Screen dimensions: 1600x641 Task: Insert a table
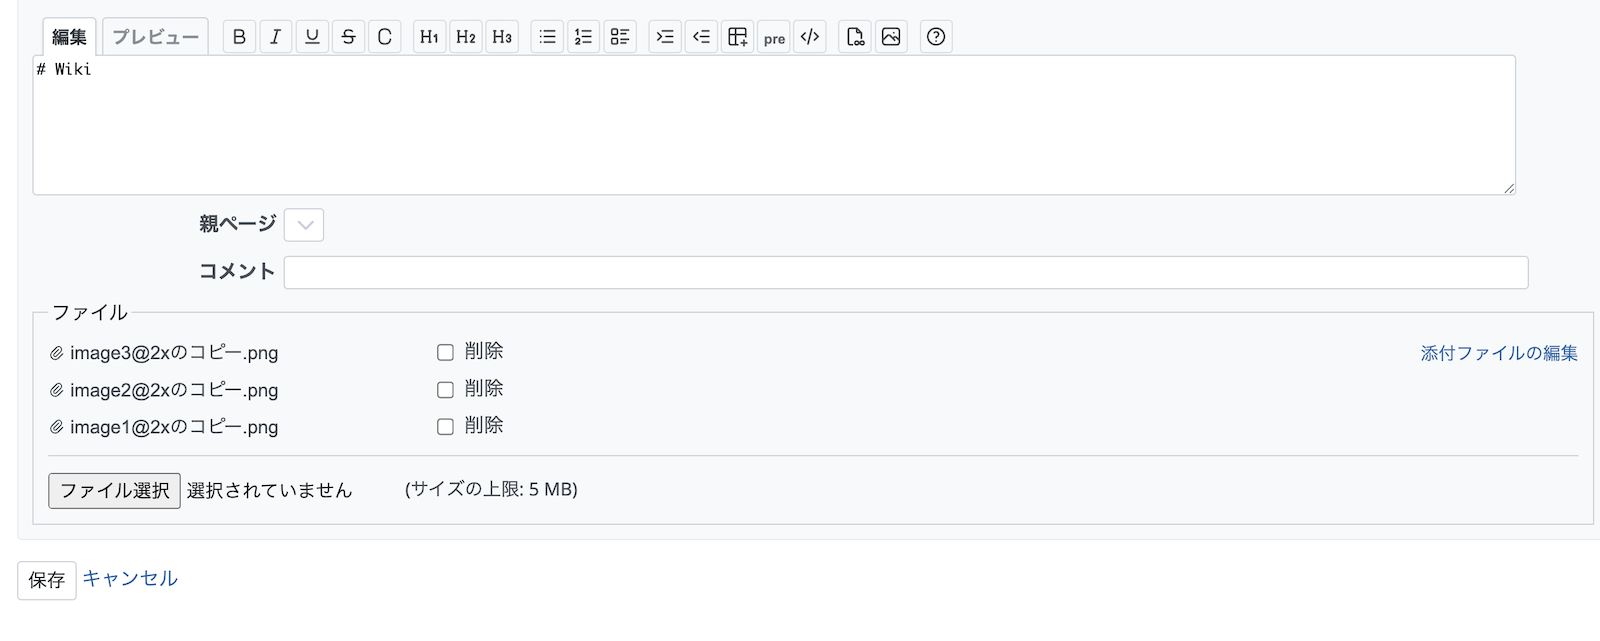click(x=738, y=37)
